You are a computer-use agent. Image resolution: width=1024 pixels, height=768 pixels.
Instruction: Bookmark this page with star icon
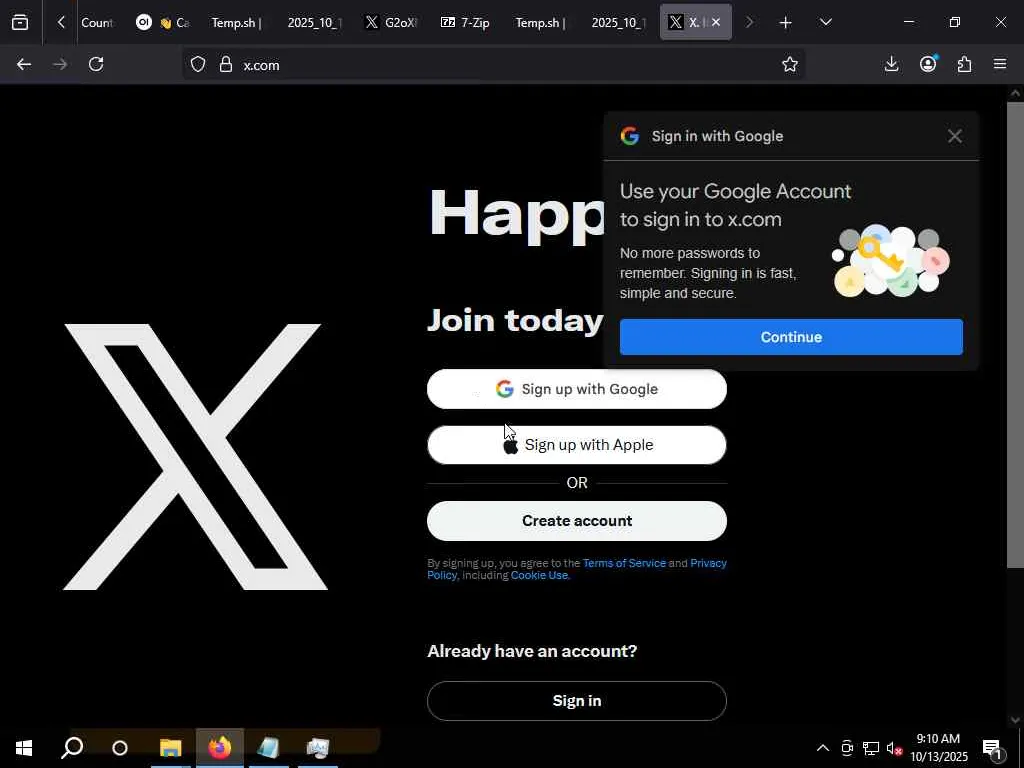point(790,64)
